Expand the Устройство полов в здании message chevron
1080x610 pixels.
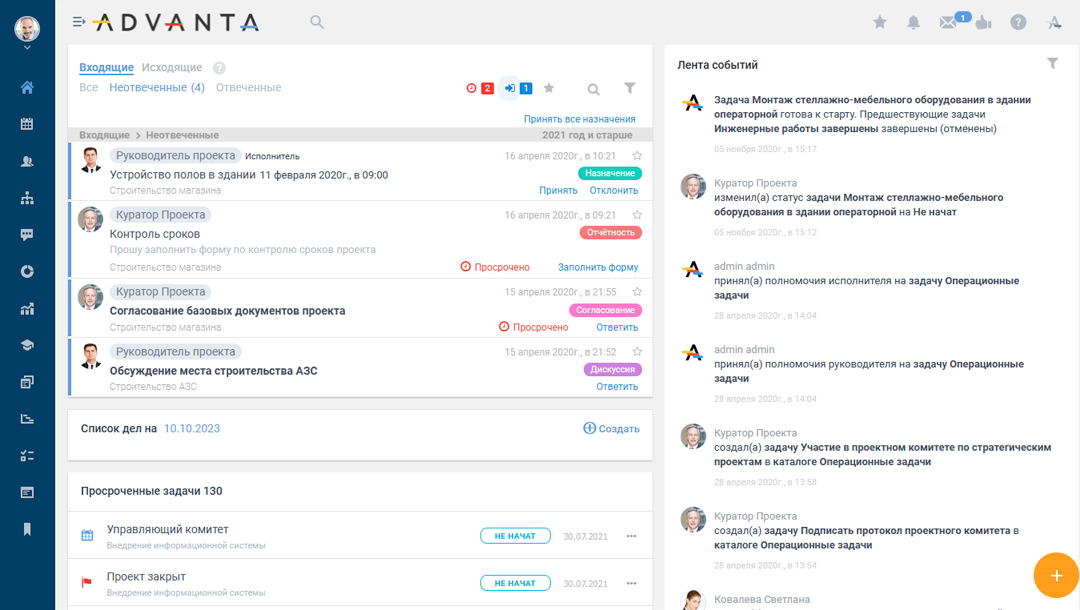[x=637, y=155]
